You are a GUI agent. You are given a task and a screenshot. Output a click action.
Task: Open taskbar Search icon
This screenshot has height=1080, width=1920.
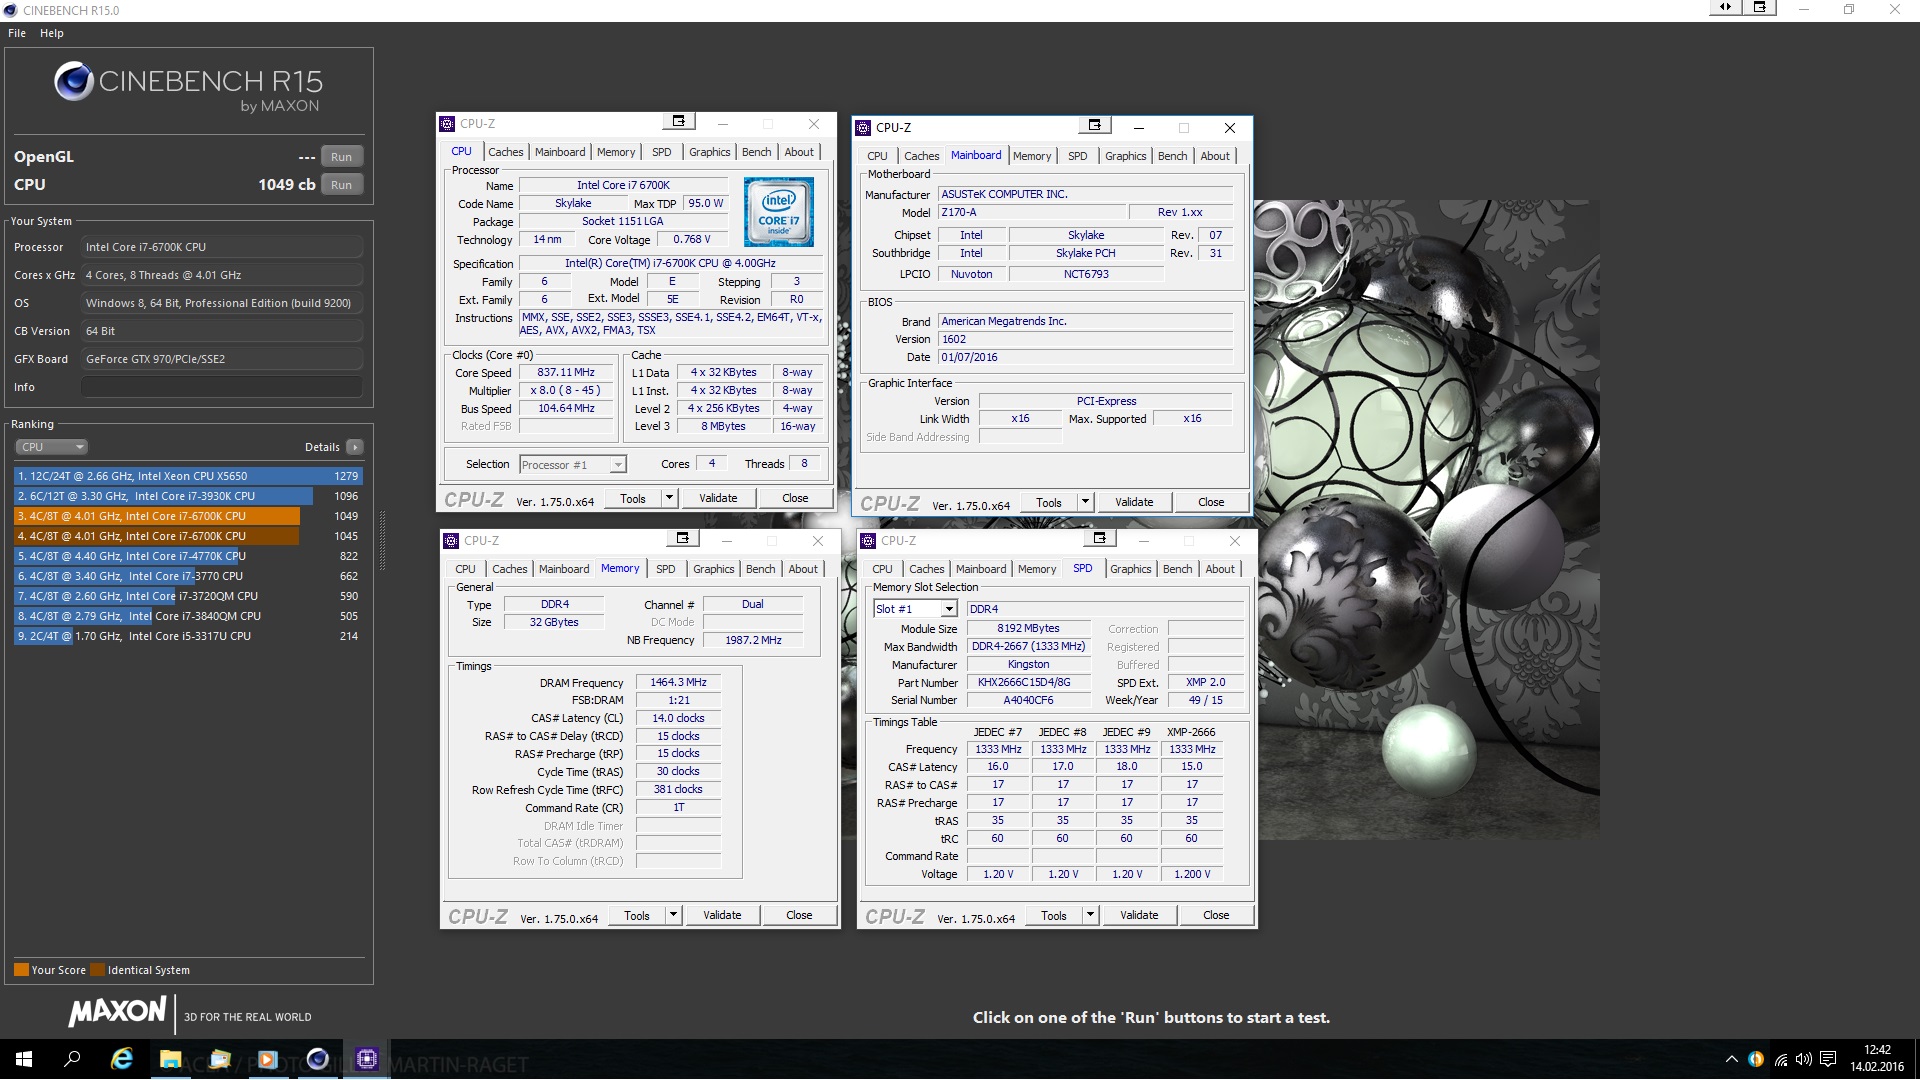[x=72, y=1059]
